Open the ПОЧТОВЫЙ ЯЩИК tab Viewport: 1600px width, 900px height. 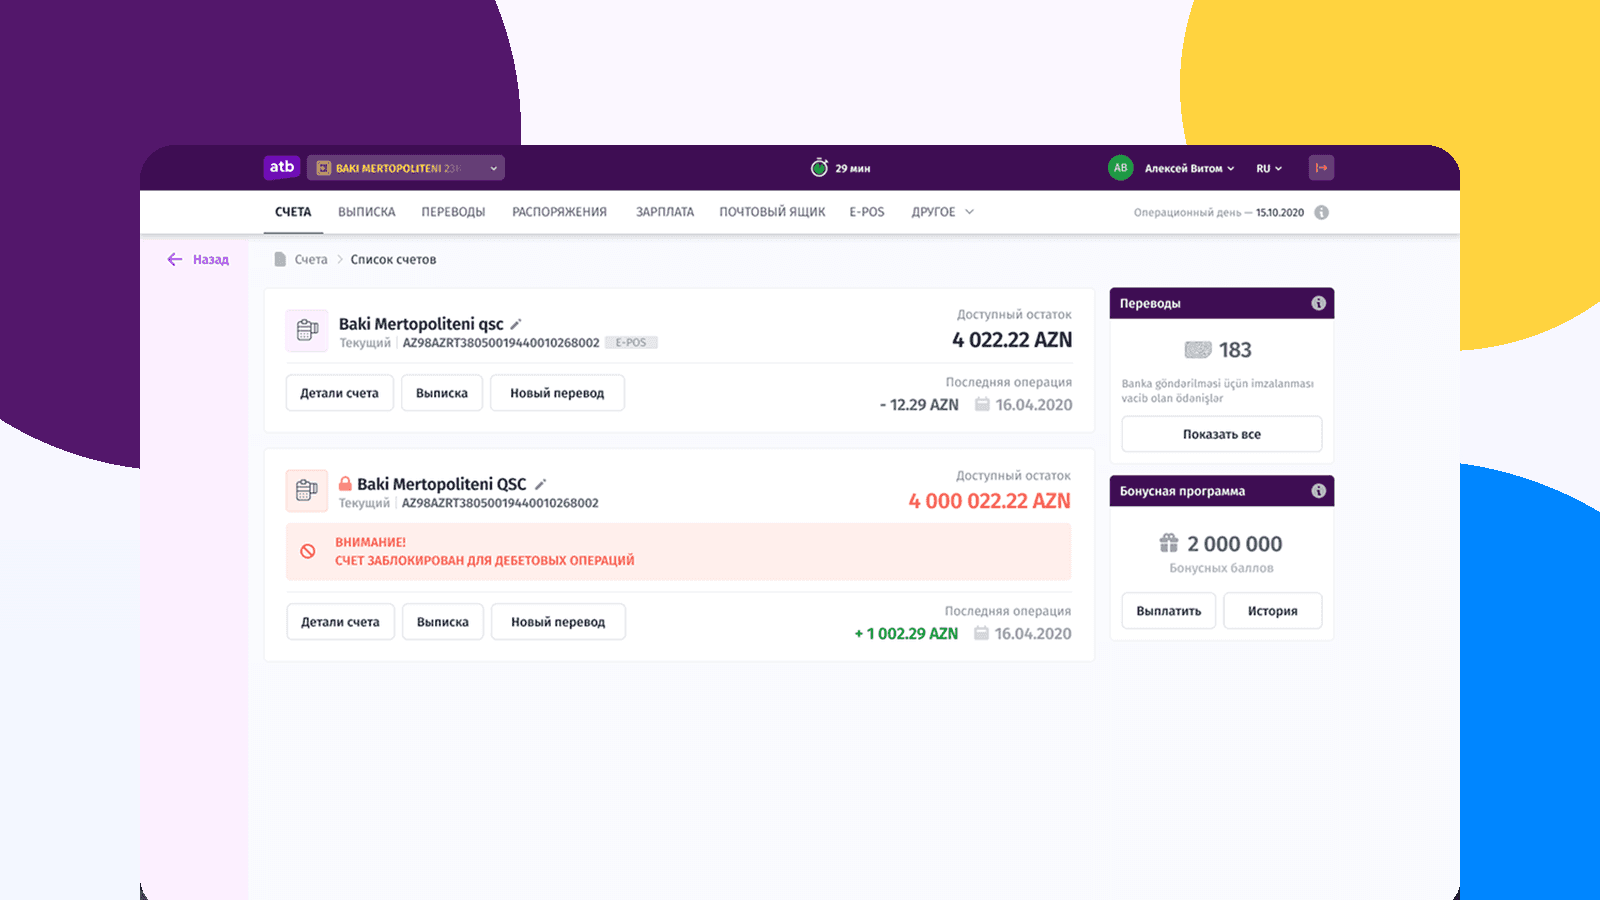click(x=772, y=212)
